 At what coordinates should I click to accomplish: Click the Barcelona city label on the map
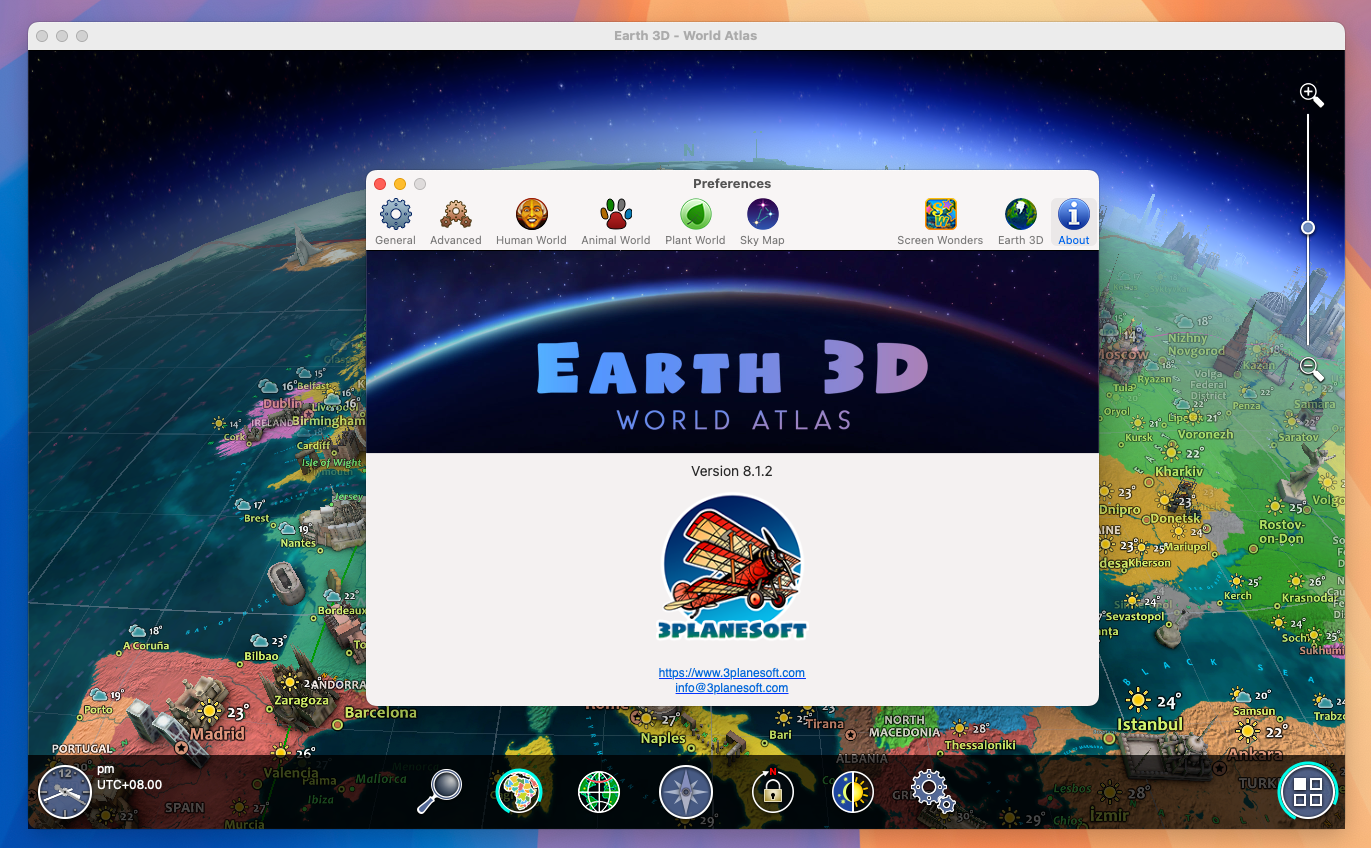pos(380,713)
